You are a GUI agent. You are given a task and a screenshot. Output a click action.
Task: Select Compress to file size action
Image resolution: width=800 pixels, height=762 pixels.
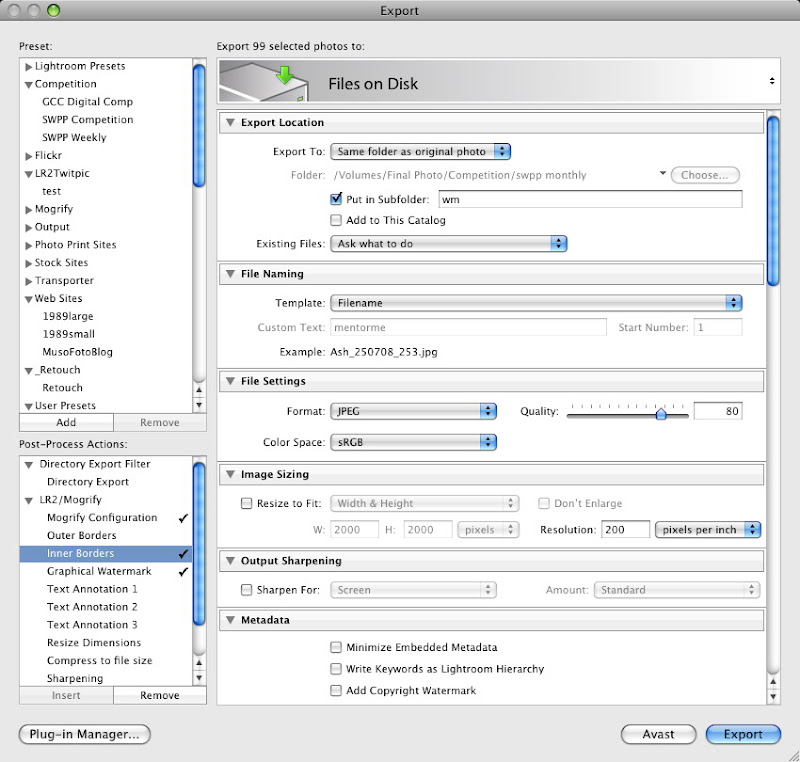(99, 661)
